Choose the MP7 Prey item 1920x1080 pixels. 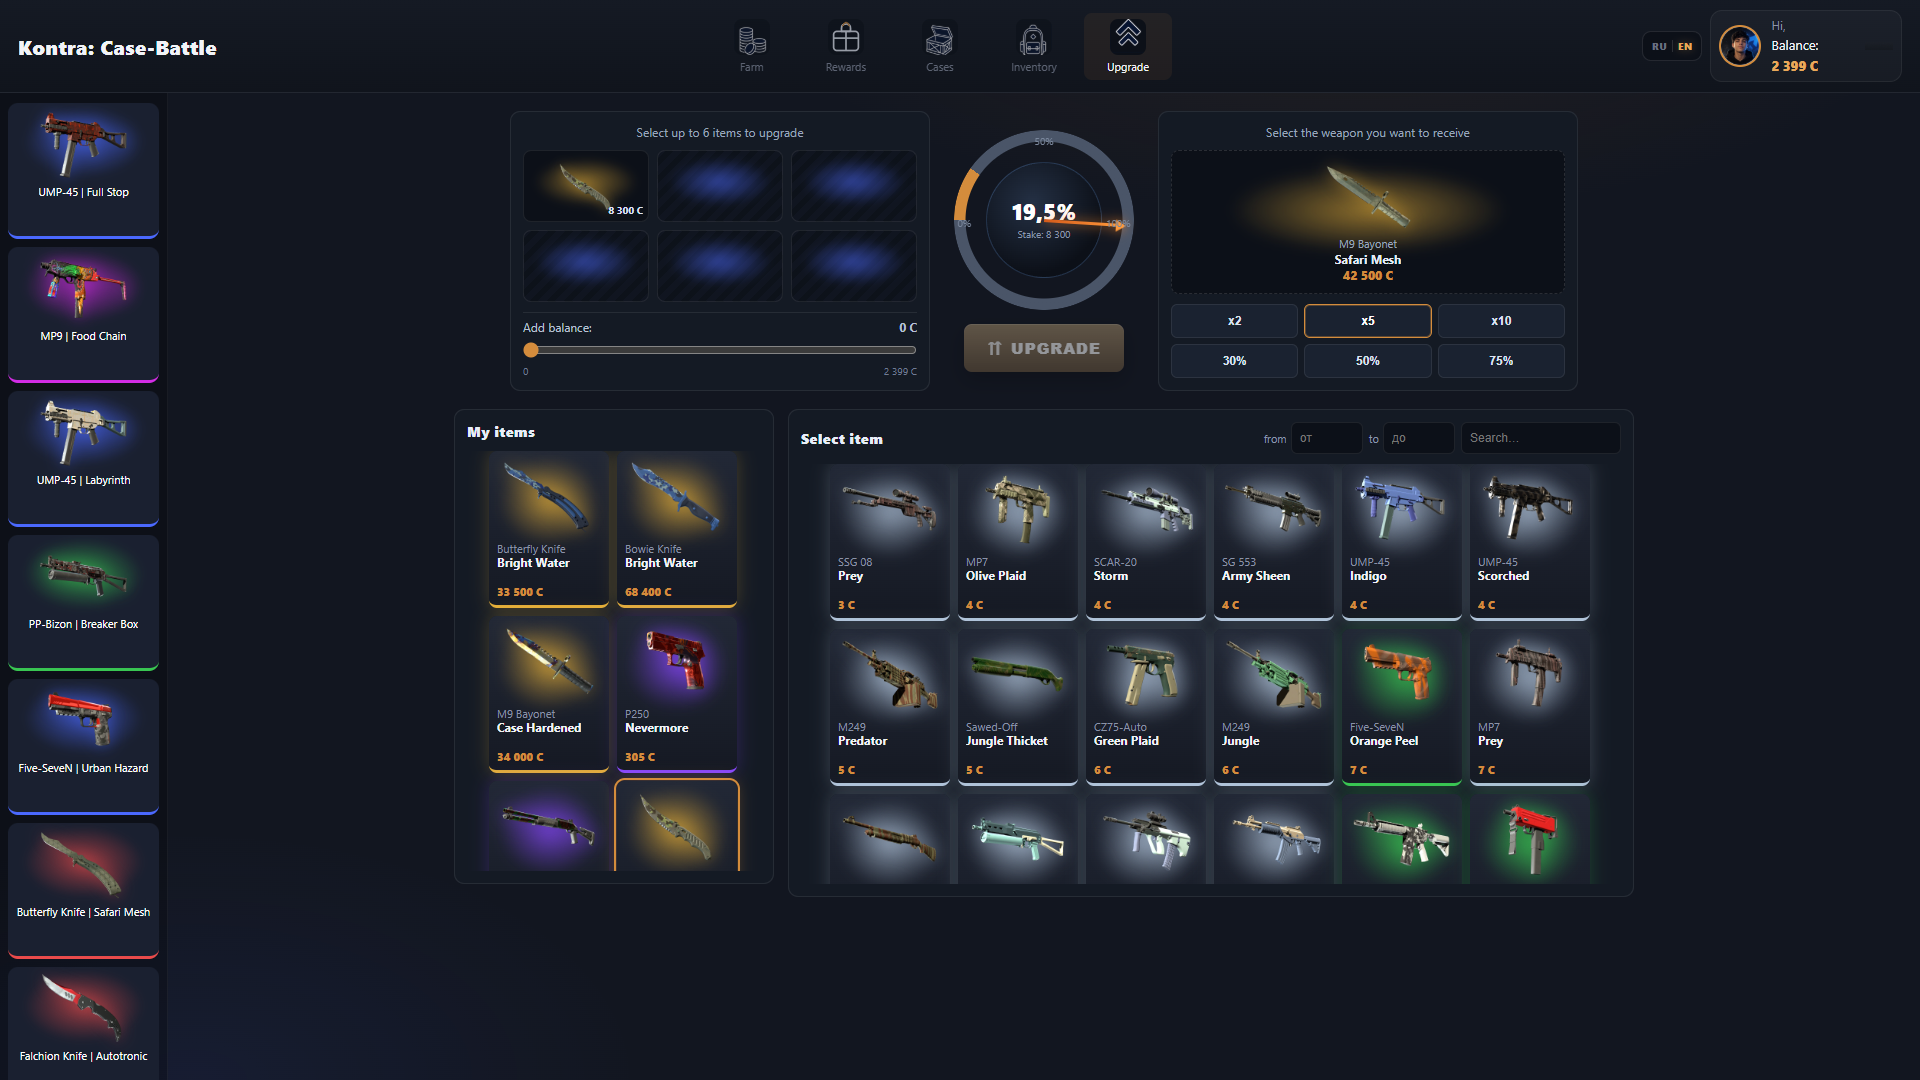(x=1530, y=708)
